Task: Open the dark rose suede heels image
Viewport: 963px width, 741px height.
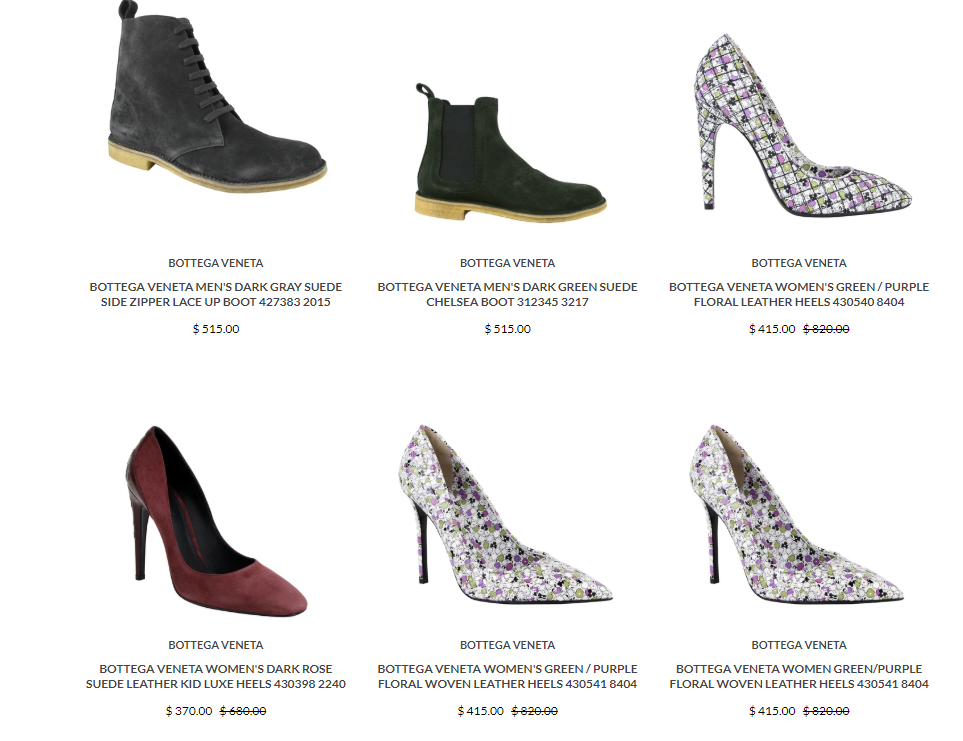Action: coord(216,521)
